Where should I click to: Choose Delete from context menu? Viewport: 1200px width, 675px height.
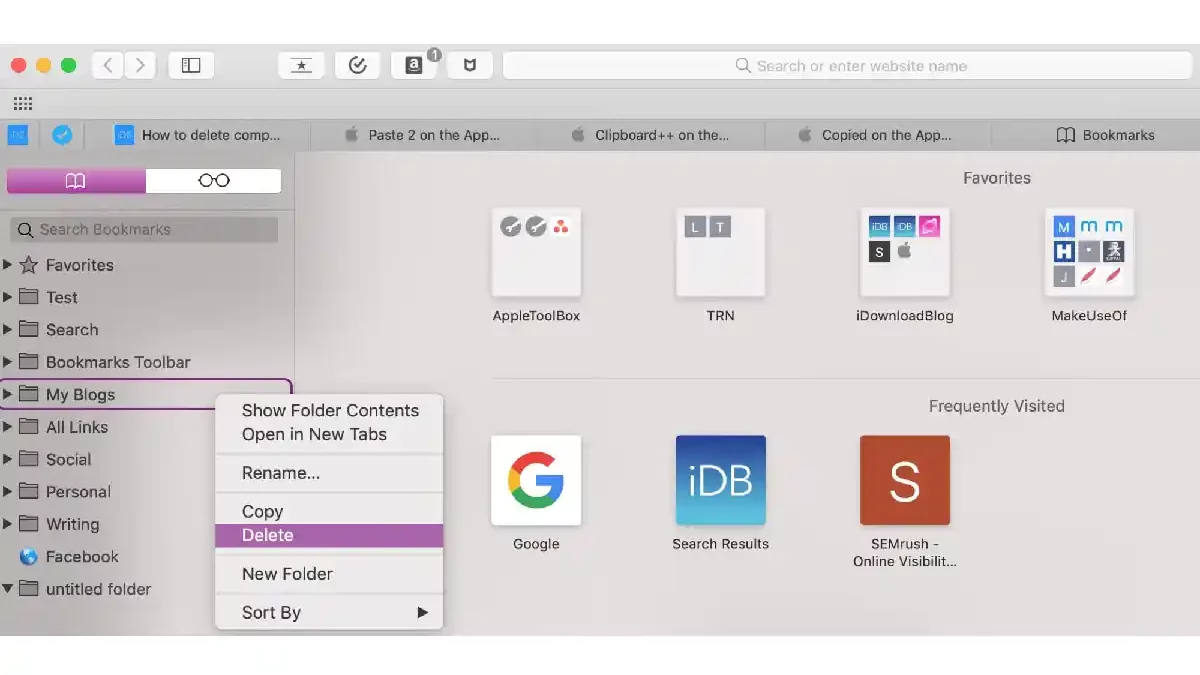(x=329, y=535)
